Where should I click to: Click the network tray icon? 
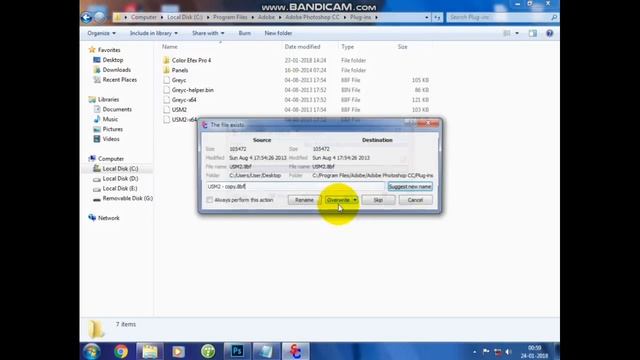pyautogui.click(x=498, y=352)
